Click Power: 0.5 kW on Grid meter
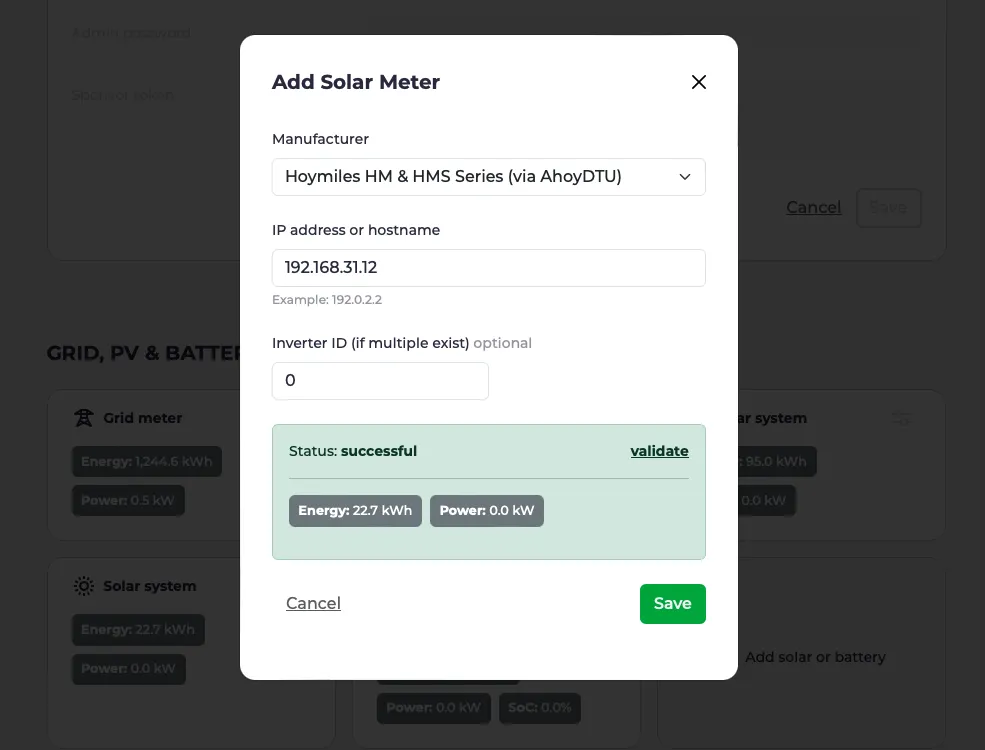 (x=128, y=501)
